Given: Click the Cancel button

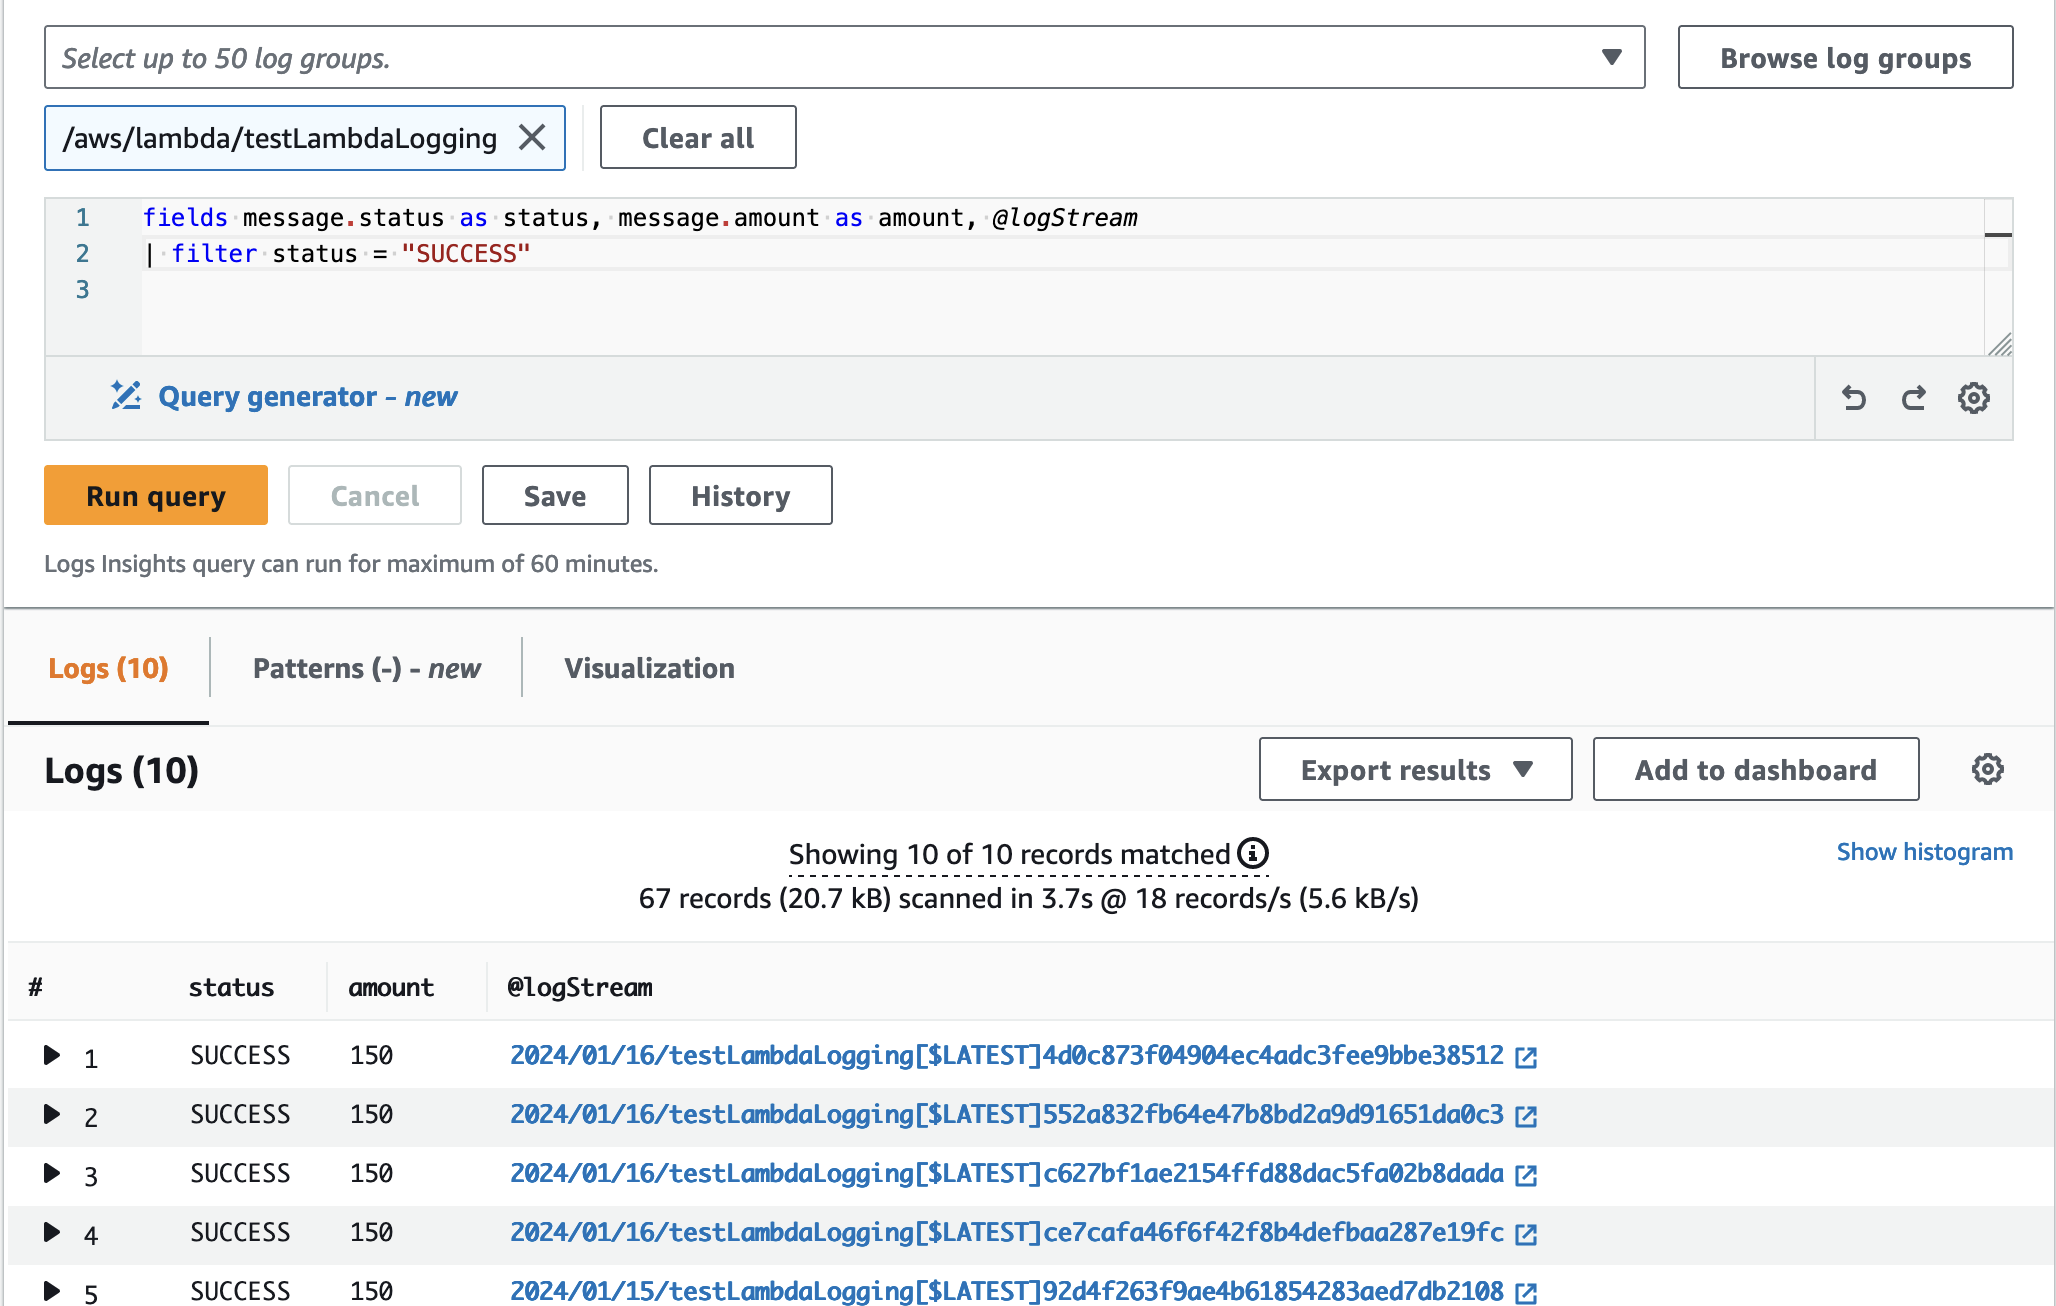Looking at the screenshot, I should [375, 495].
